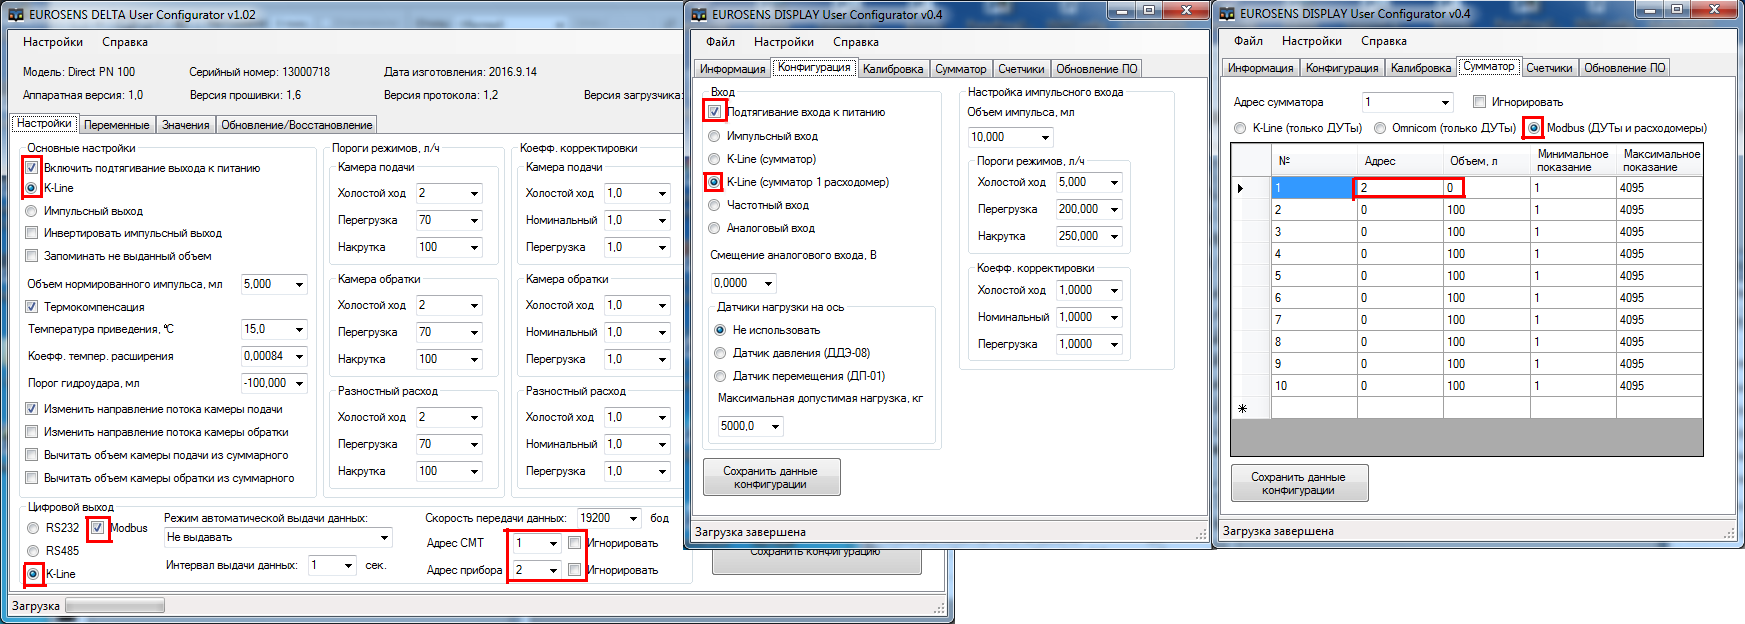
Task: Open Камера подачи Холостой ход threshold dropdown
Action: (x=474, y=193)
